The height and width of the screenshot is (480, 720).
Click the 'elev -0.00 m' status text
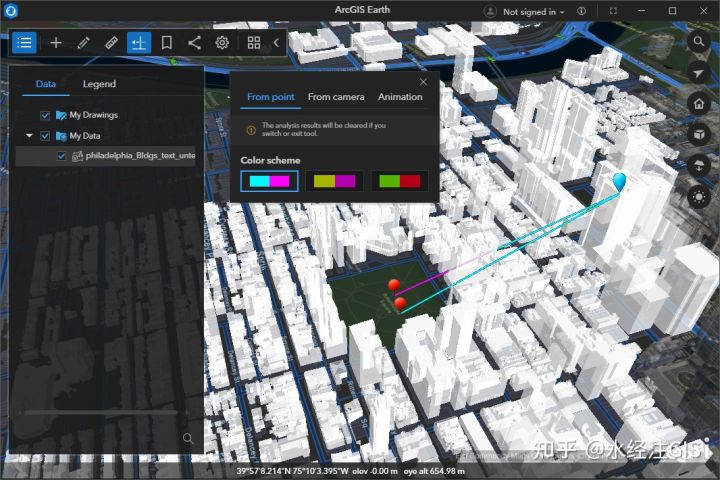click(375, 471)
